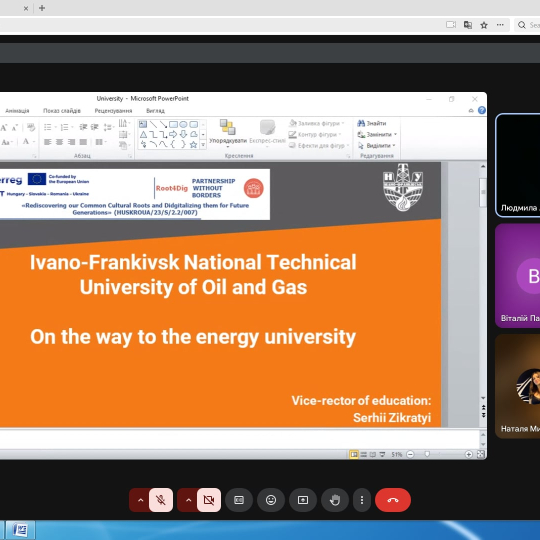Screen dimensions: 540x540
Task: Add page to favorites star icon
Action: pyautogui.click(x=484, y=25)
